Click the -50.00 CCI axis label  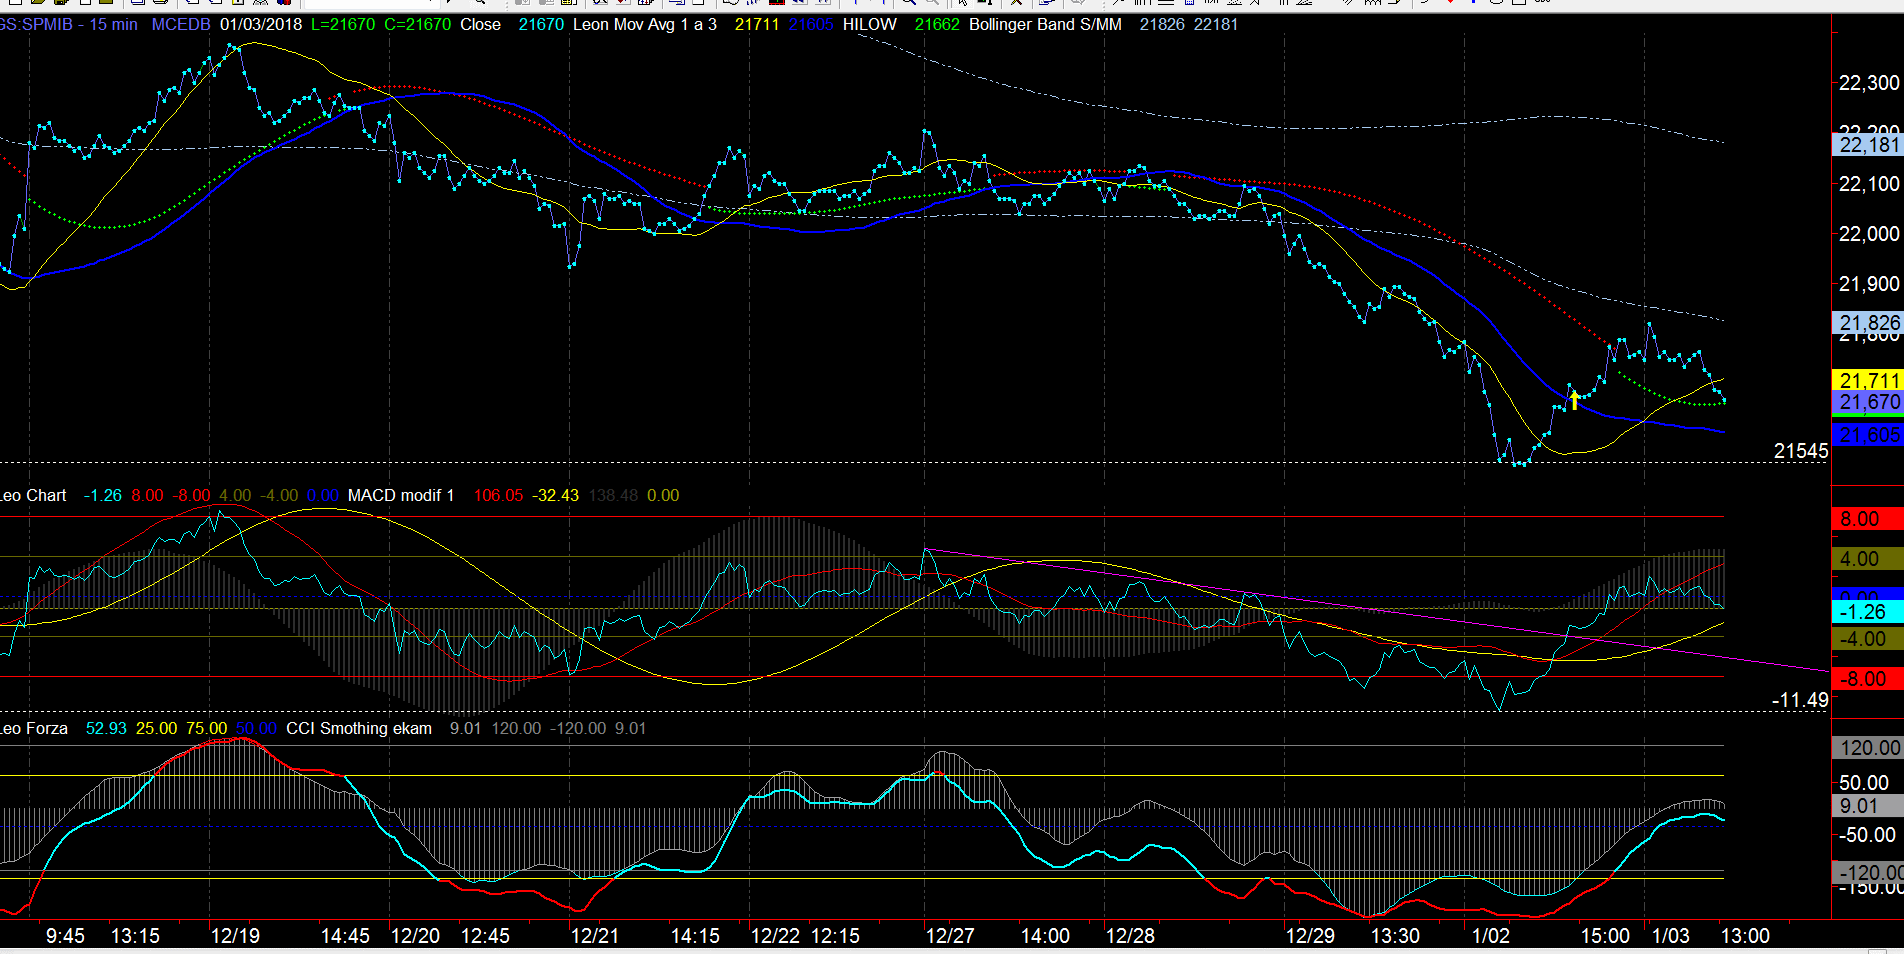pos(1866,835)
